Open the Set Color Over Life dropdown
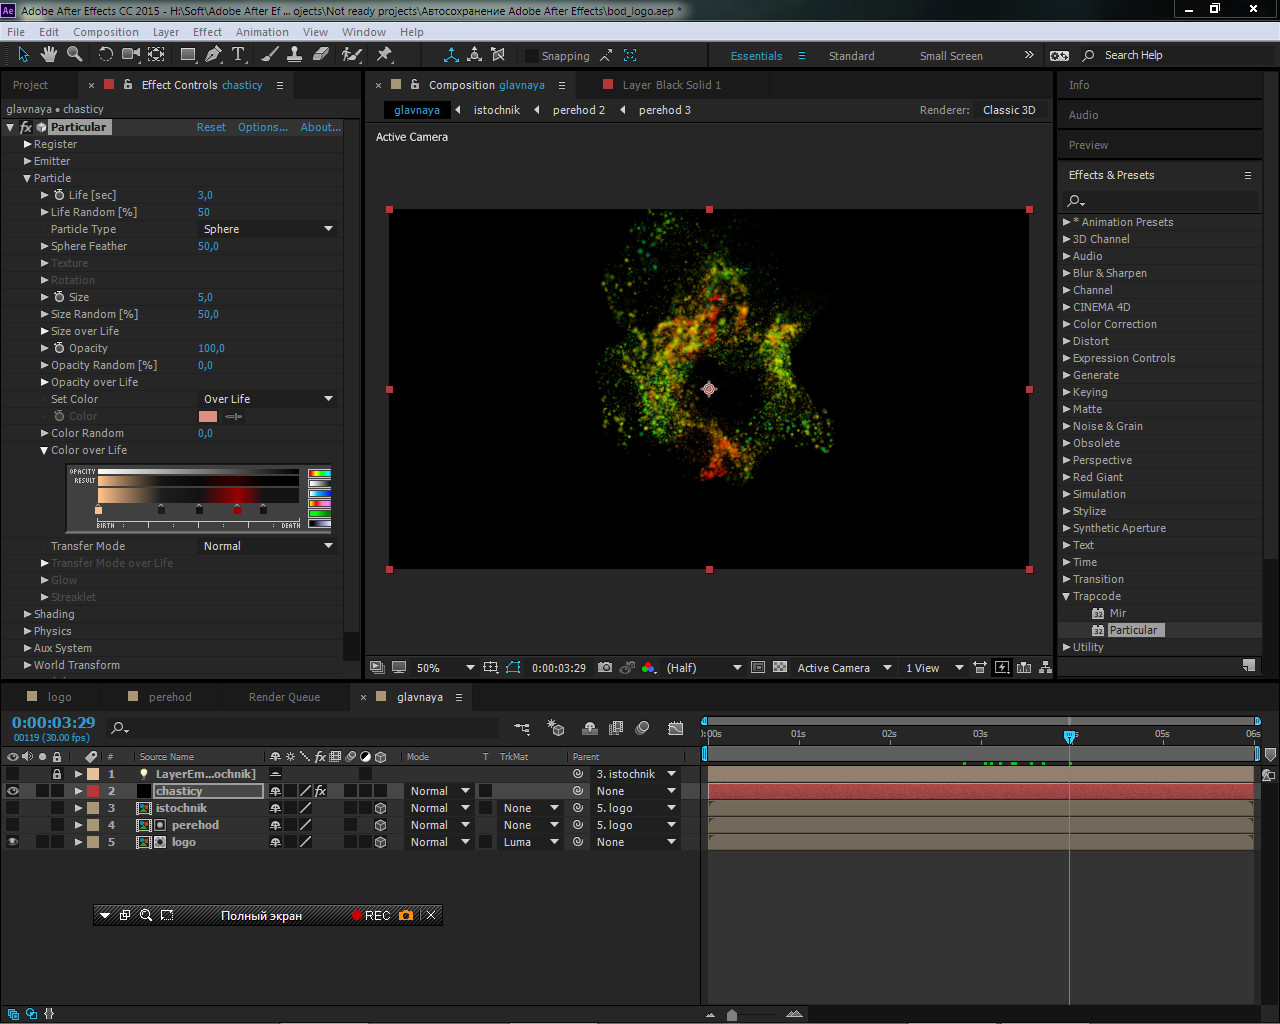The image size is (1280, 1024). pos(268,399)
